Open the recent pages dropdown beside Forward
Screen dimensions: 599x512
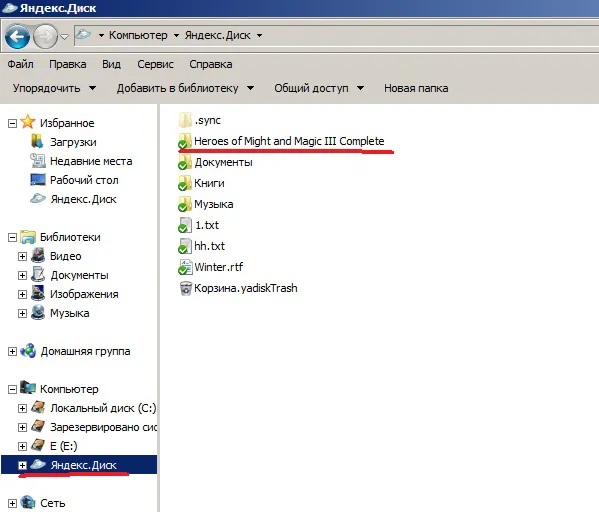(x=65, y=37)
